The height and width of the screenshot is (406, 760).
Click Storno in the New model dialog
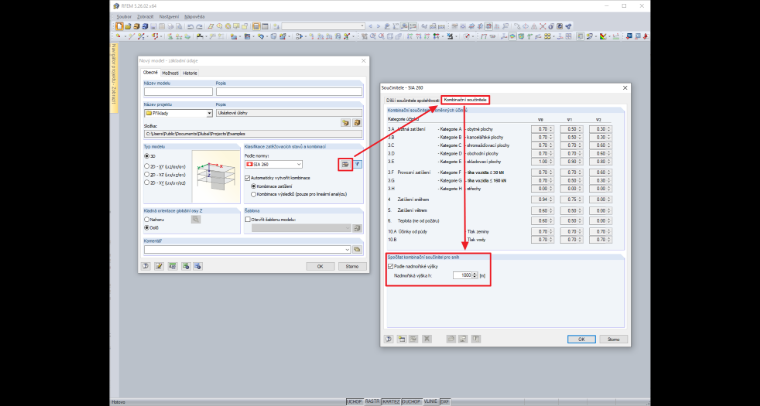pos(352,266)
